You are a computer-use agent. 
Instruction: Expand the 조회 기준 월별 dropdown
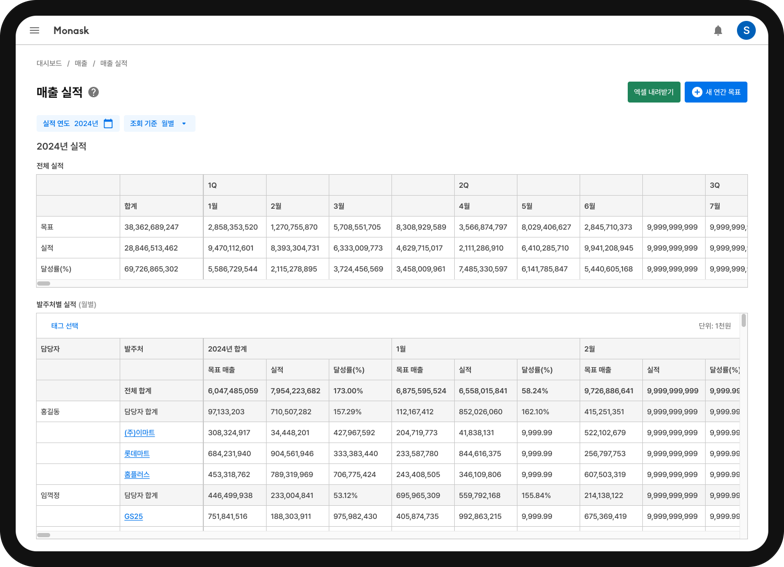(160, 124)
